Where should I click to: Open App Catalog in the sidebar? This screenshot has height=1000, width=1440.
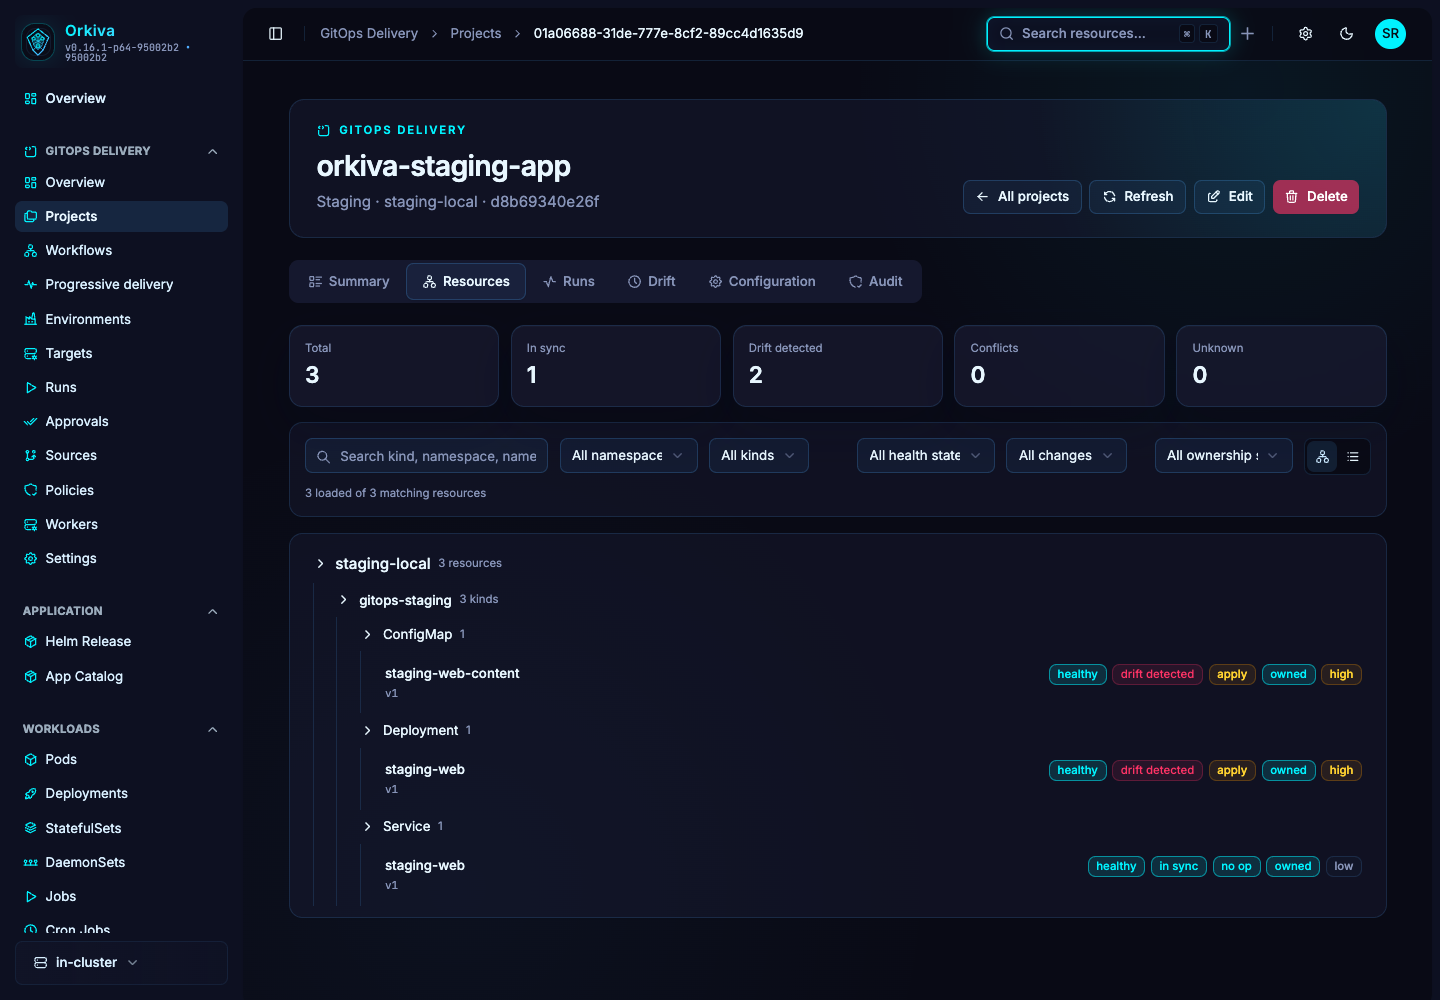coord(121,677)
